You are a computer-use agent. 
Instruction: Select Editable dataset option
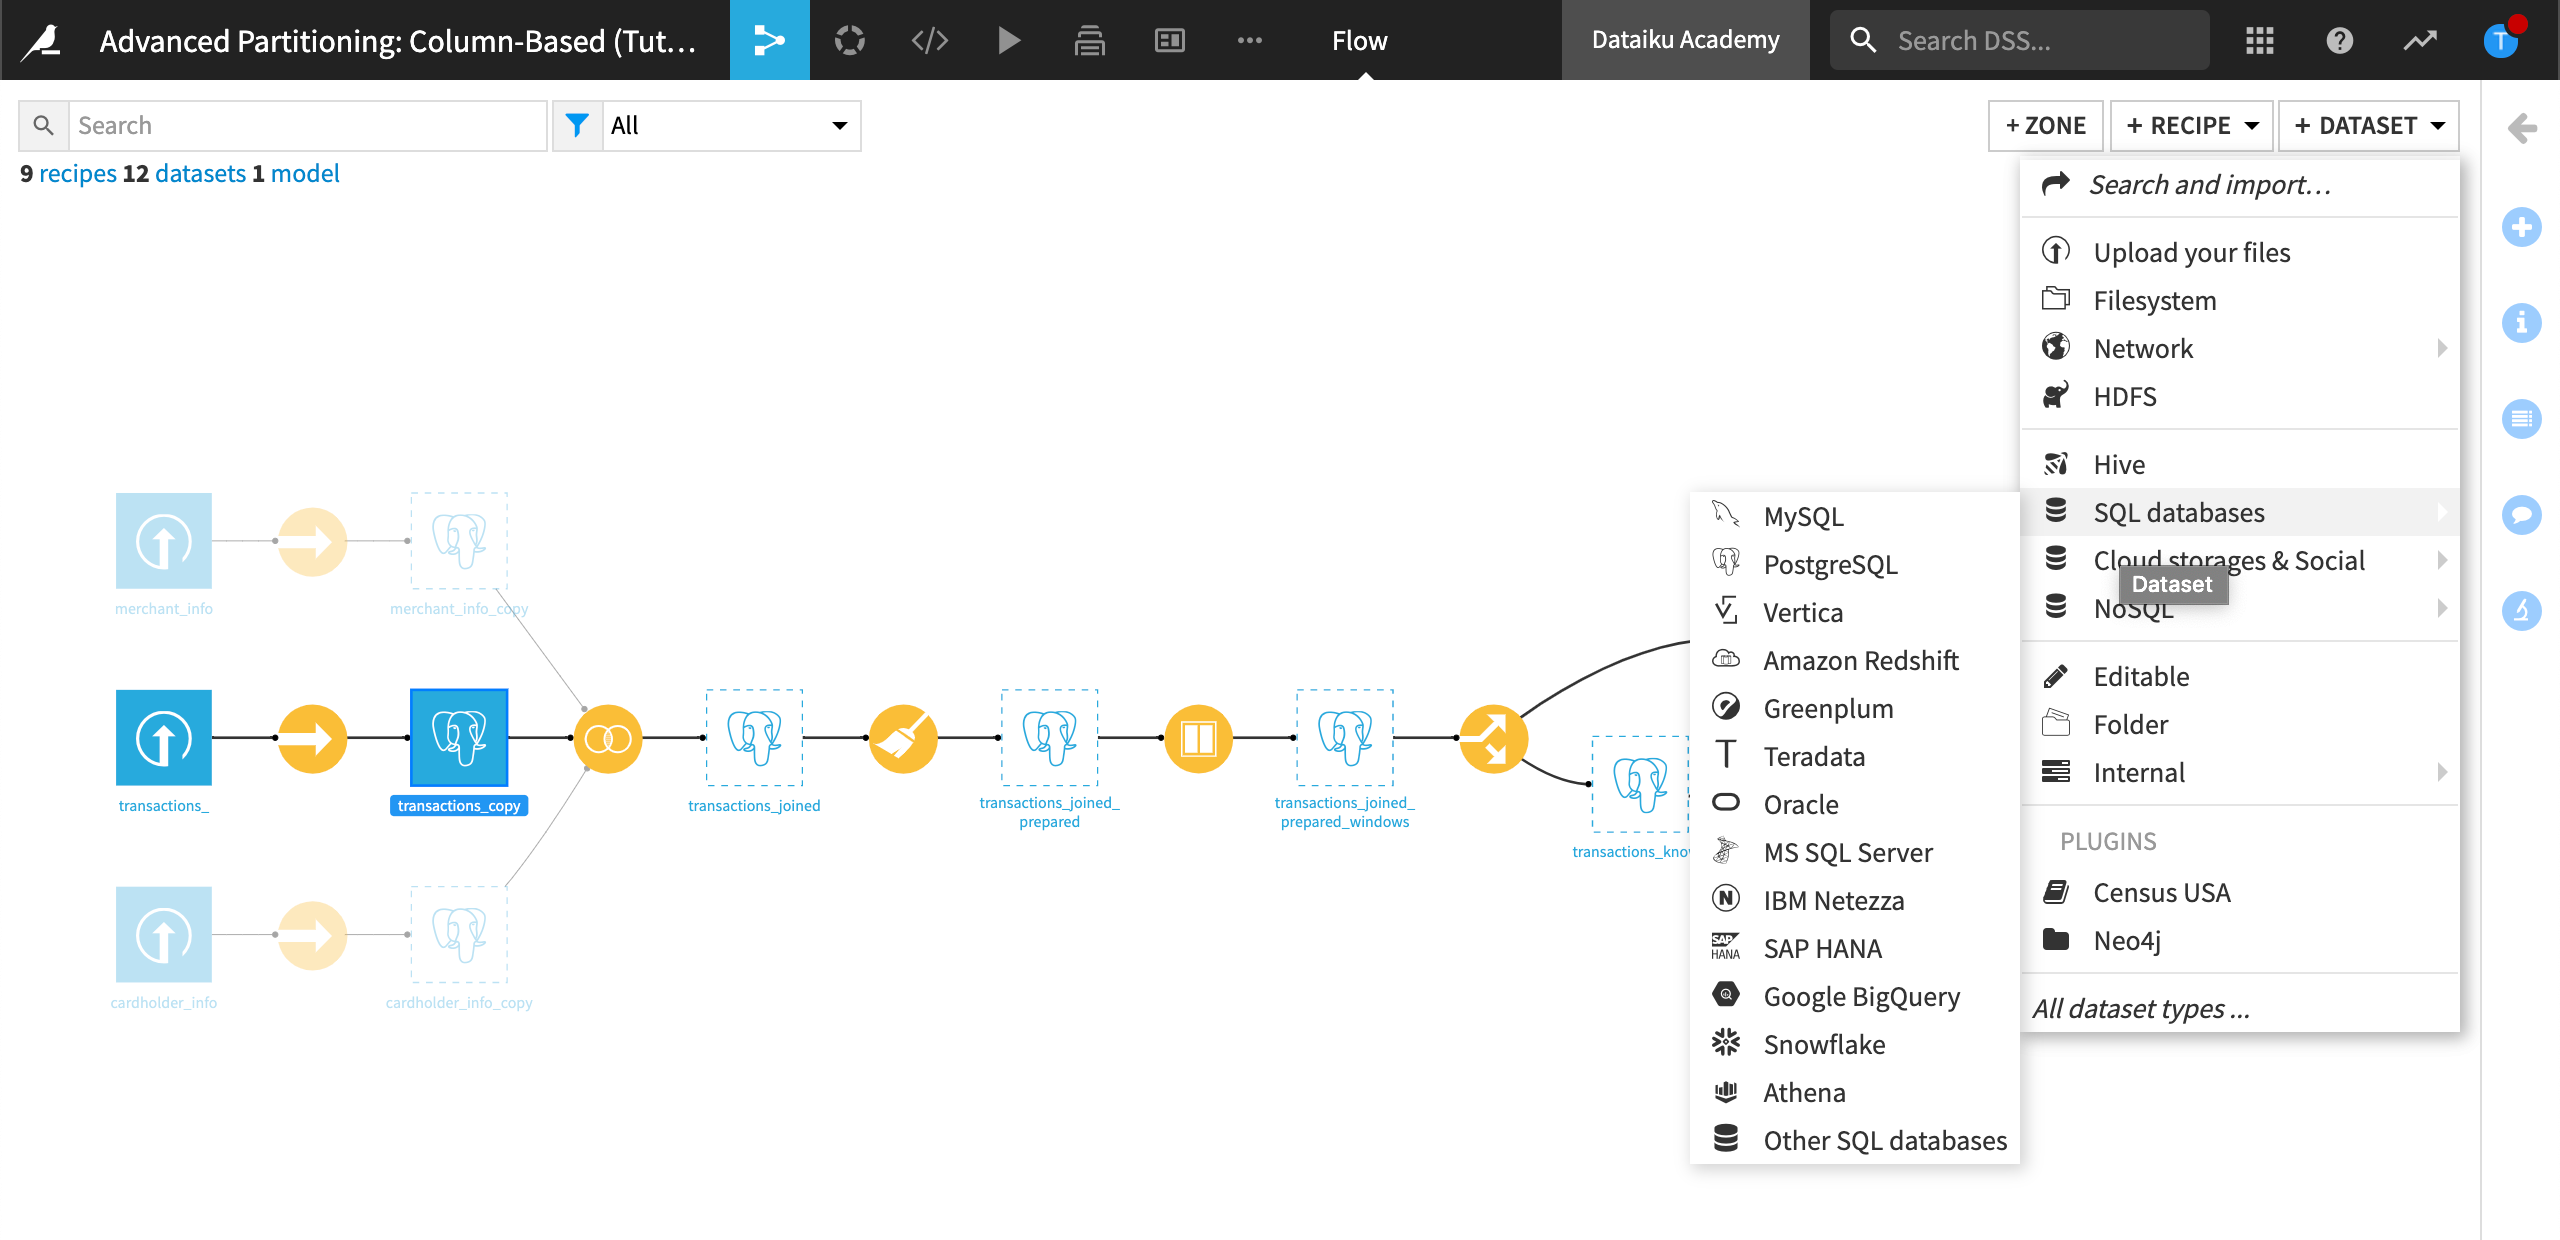2240,676
